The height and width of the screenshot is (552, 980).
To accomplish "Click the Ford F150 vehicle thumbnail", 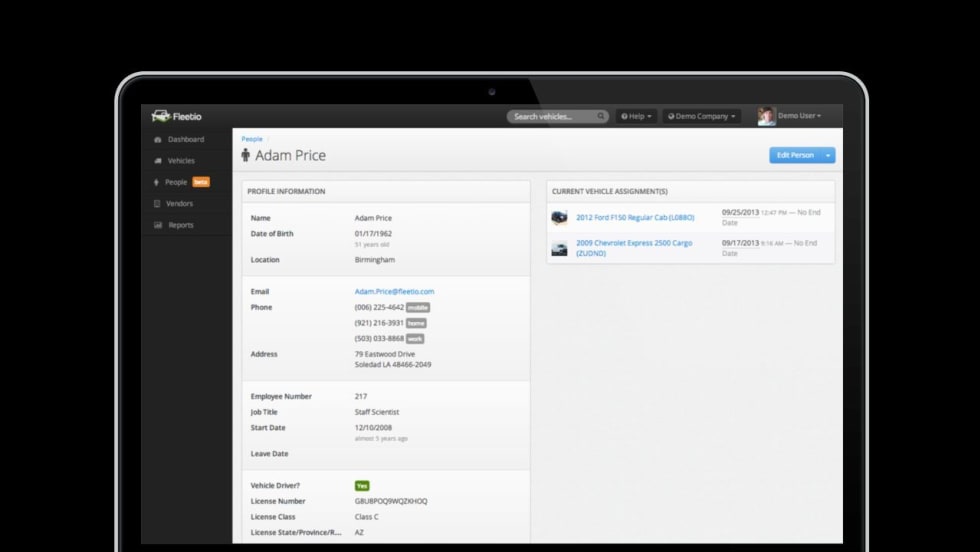I will click(559, 217).
